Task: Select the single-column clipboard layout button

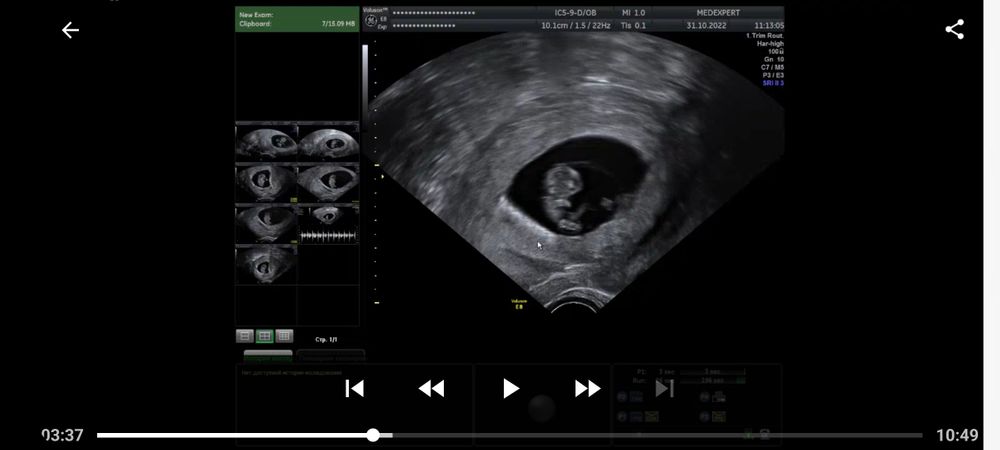Action: click(244, 336)
